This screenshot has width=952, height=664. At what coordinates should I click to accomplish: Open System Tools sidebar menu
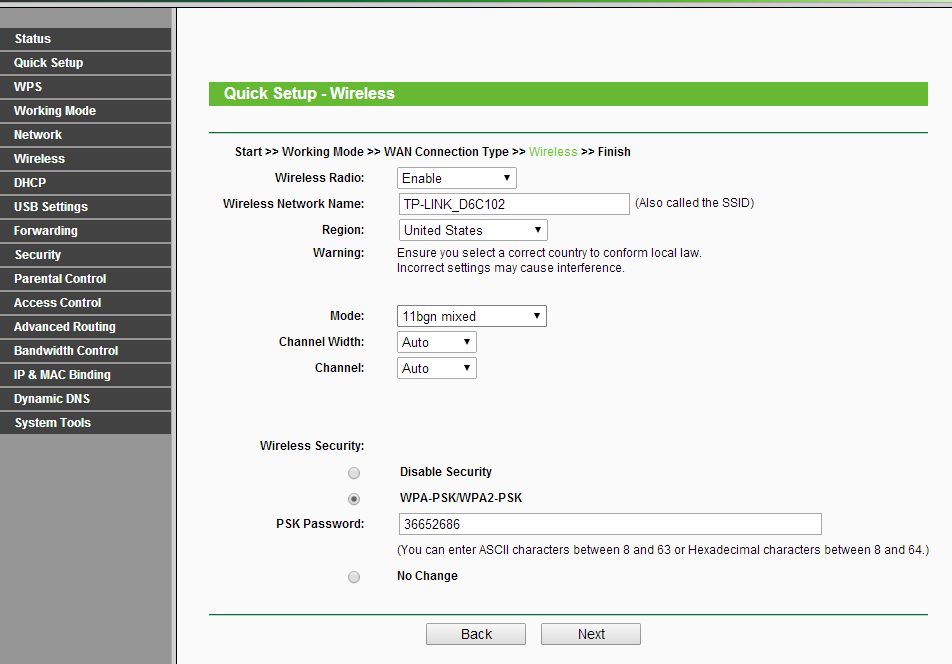[x=85, y=423]
